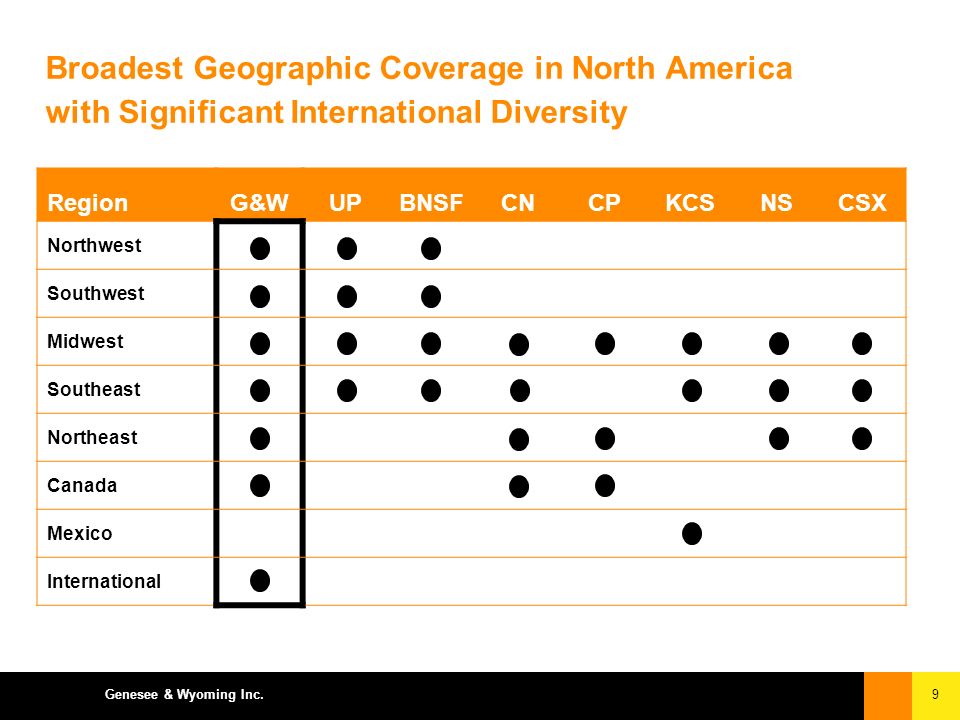Image resolution: width=960 pixels, height=720 pixels.
Task: Select the Midwest dot under KCS
Action: pos(692,343)
